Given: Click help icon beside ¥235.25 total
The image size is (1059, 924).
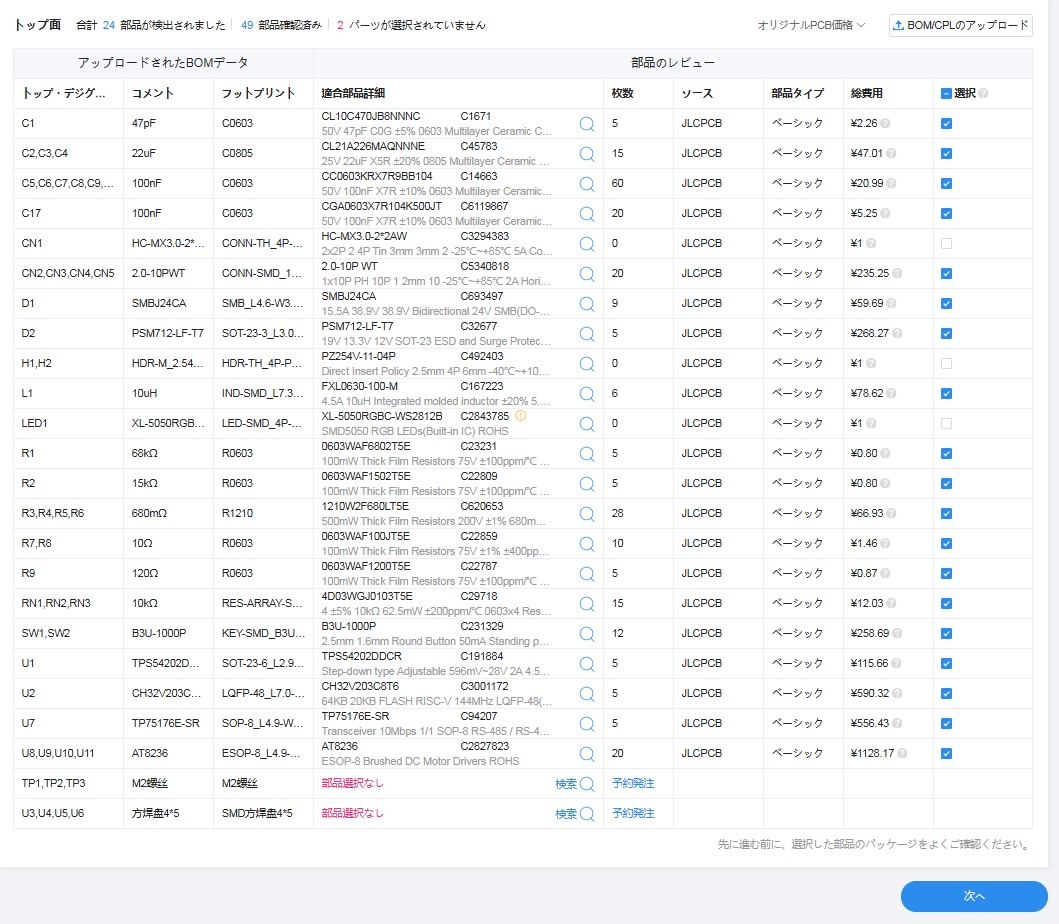Looking at the screenshot, I should 897,274.
